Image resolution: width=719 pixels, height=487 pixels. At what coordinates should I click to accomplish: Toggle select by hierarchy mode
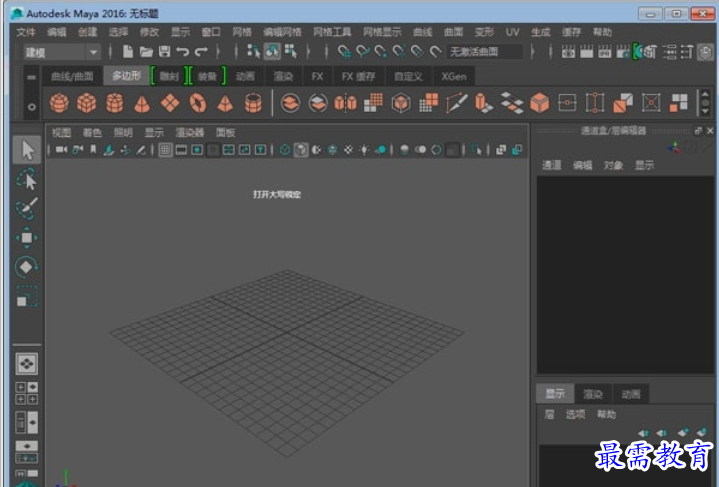(253, 51)
